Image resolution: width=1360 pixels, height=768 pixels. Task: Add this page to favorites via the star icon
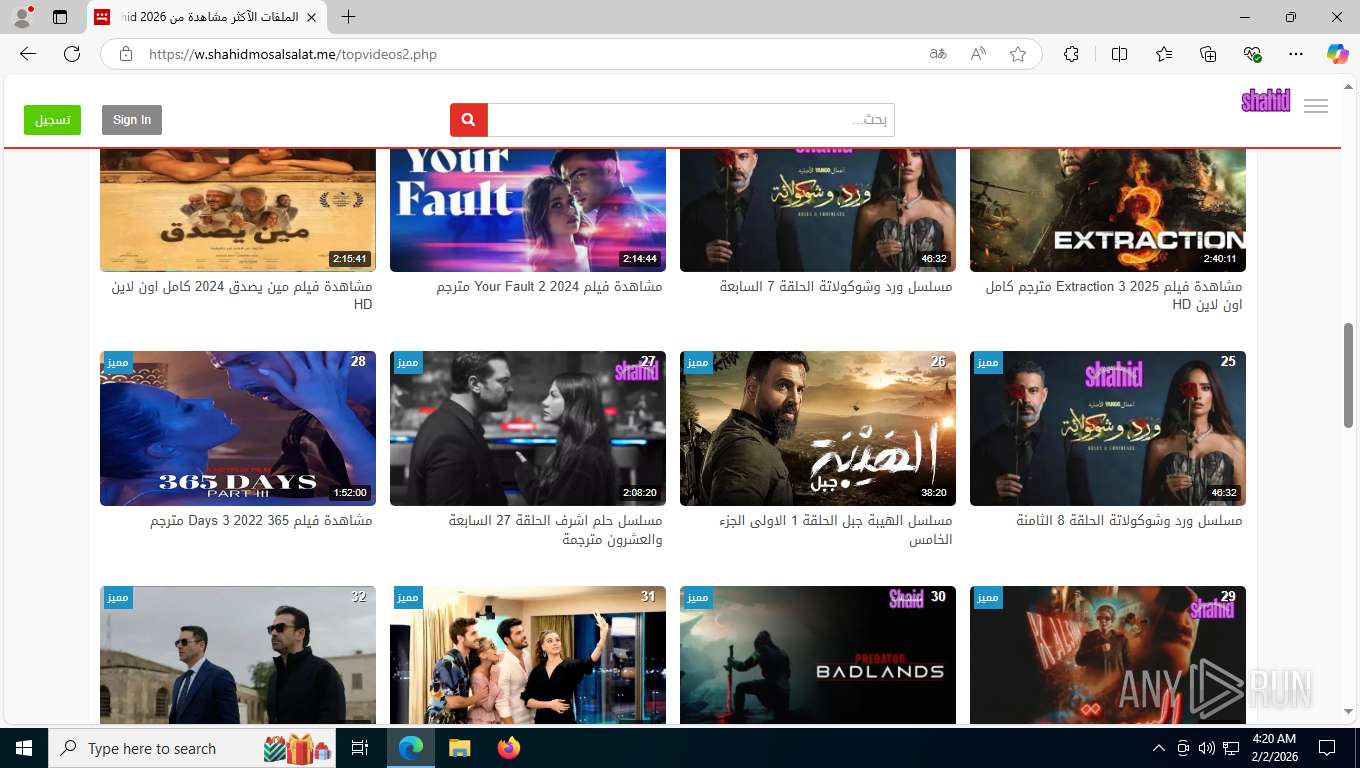click(1018, 54)
